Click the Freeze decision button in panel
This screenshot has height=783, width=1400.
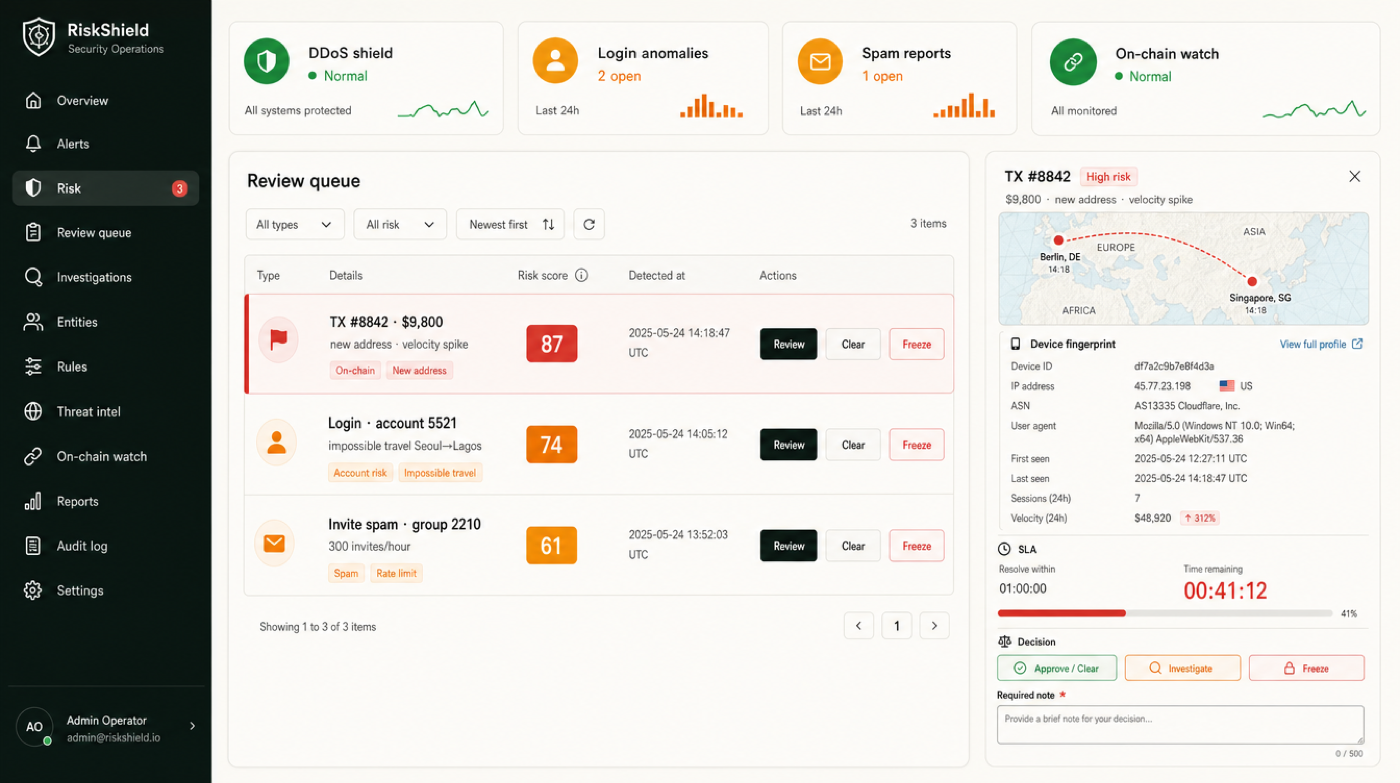click(x=1307, y=668)
